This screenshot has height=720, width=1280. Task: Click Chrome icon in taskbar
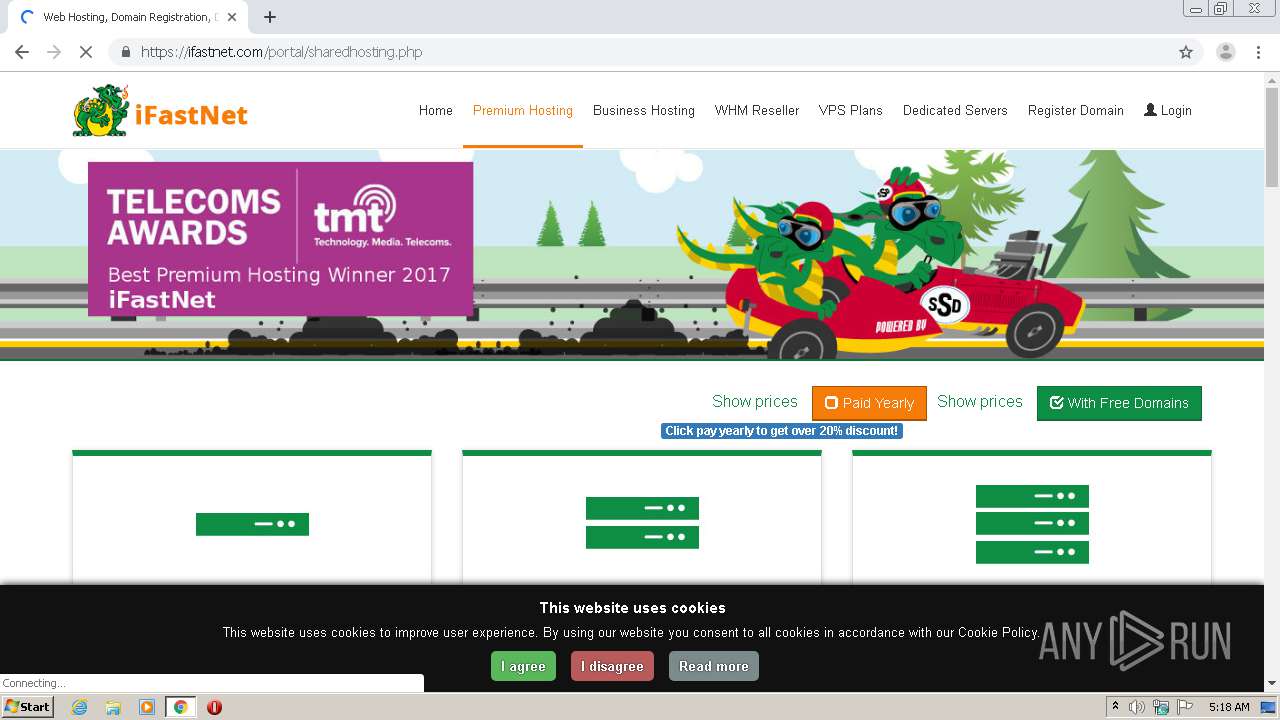coord(181,707)
